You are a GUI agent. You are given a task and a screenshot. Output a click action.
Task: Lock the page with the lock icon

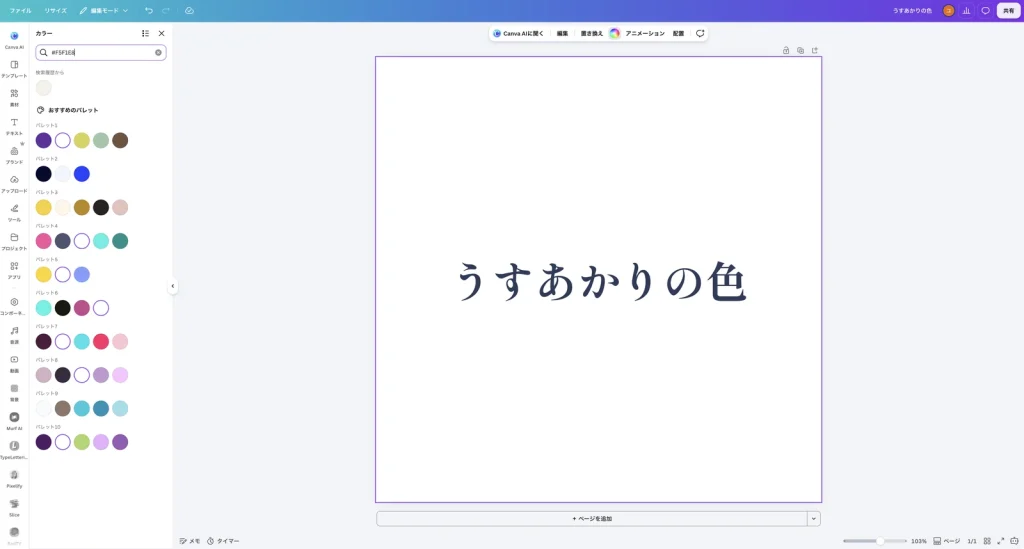coord(786,50)
